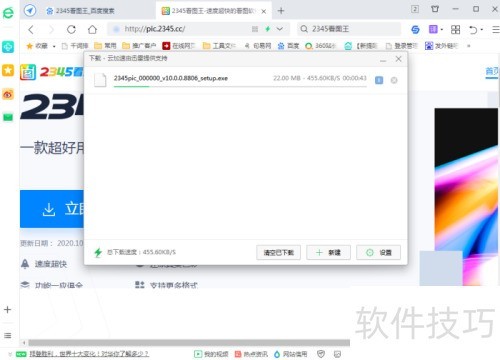Click the browser forward arrow
Image resolution: width=500 pixels, height=360 pixels.
coord(51,30)
